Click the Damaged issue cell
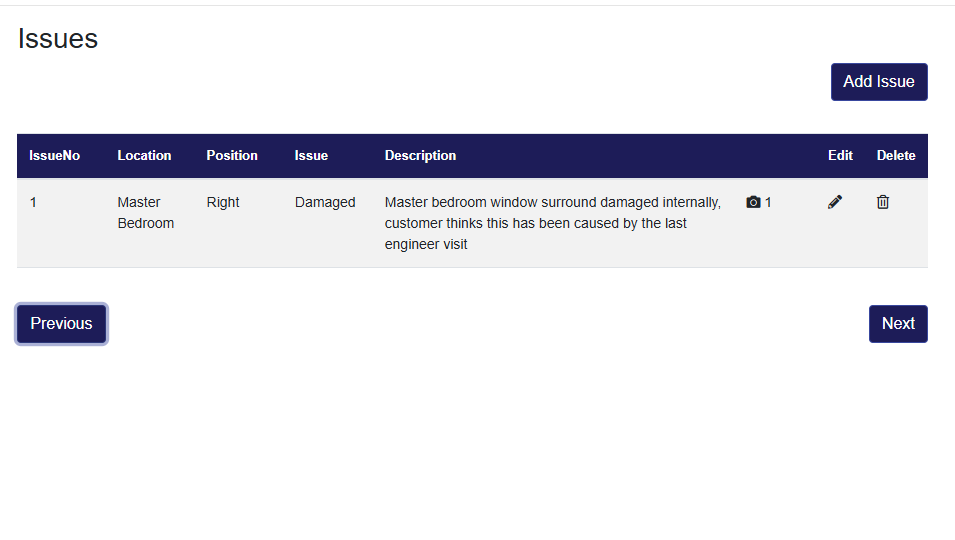The height and width of the screenshot is (540, 955). pyautogui.click(x=325, y=202)
